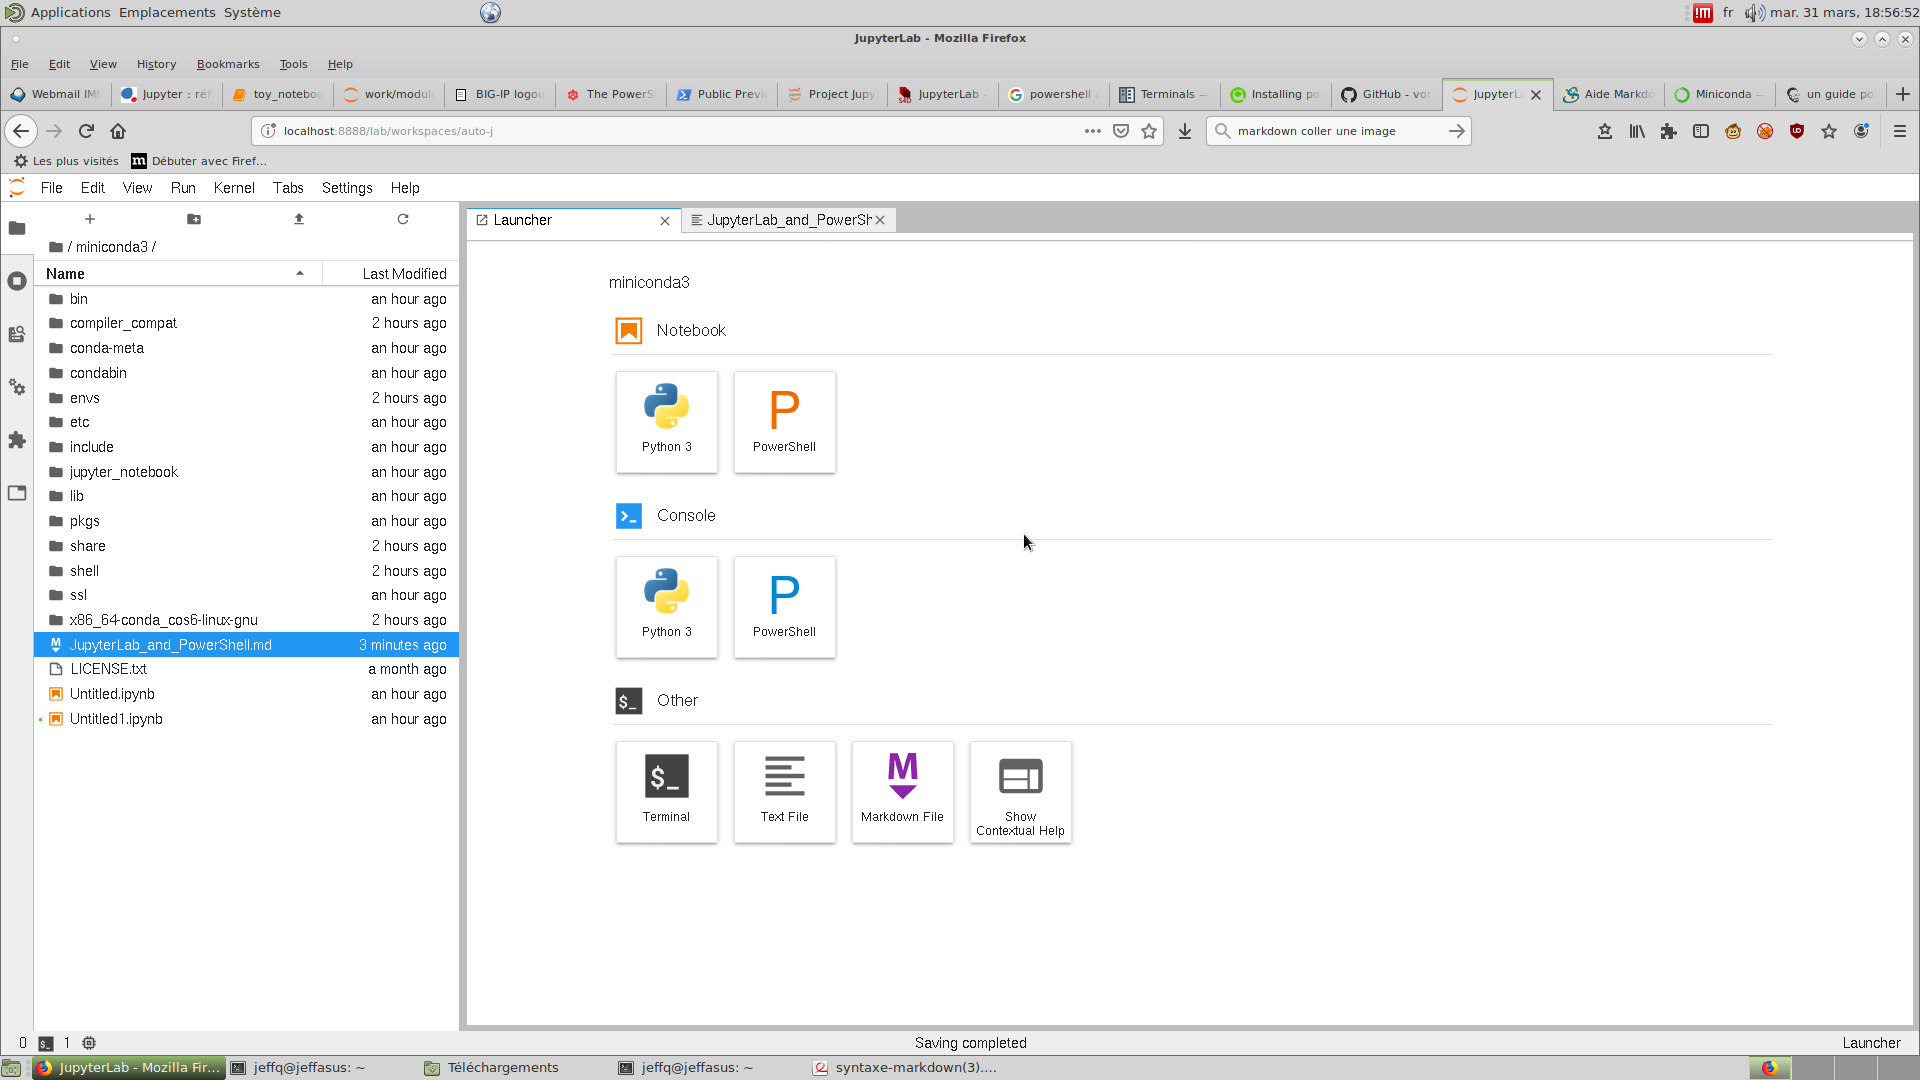Open the envs folder

(x=85, y=398)
